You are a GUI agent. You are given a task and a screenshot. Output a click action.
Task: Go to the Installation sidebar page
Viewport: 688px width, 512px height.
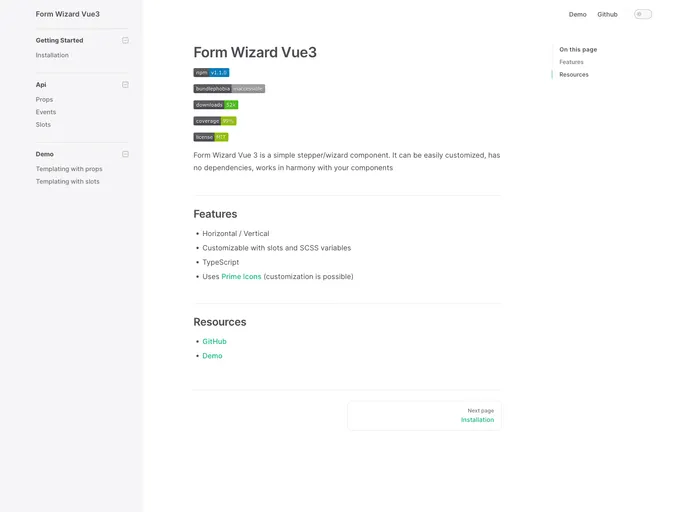(52, 56)
